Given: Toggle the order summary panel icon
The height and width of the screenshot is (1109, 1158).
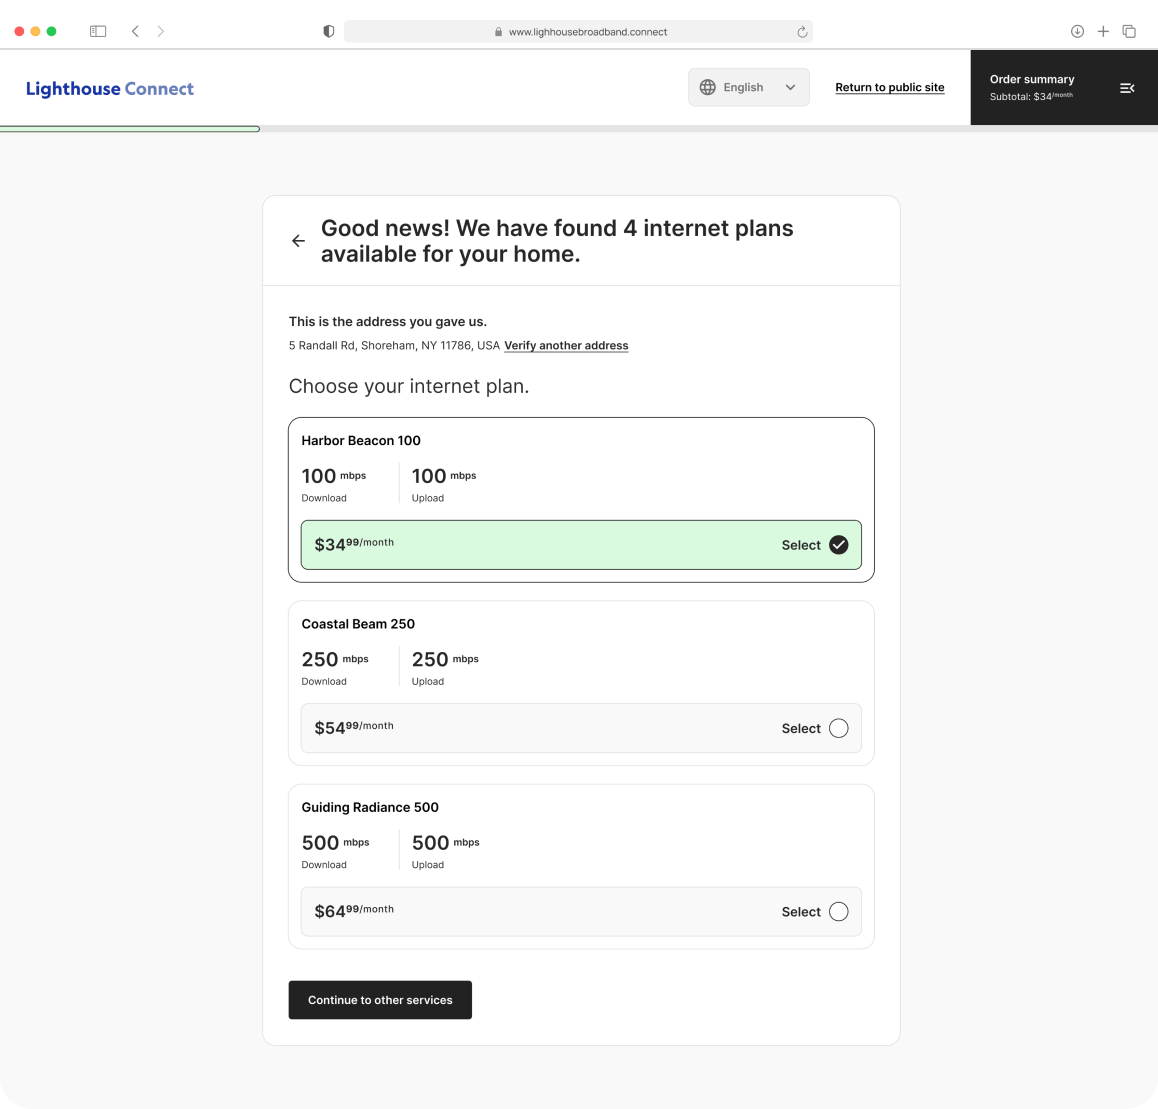Looking at the screenshot, I should pyautogui.click(x=1127, y=88).
